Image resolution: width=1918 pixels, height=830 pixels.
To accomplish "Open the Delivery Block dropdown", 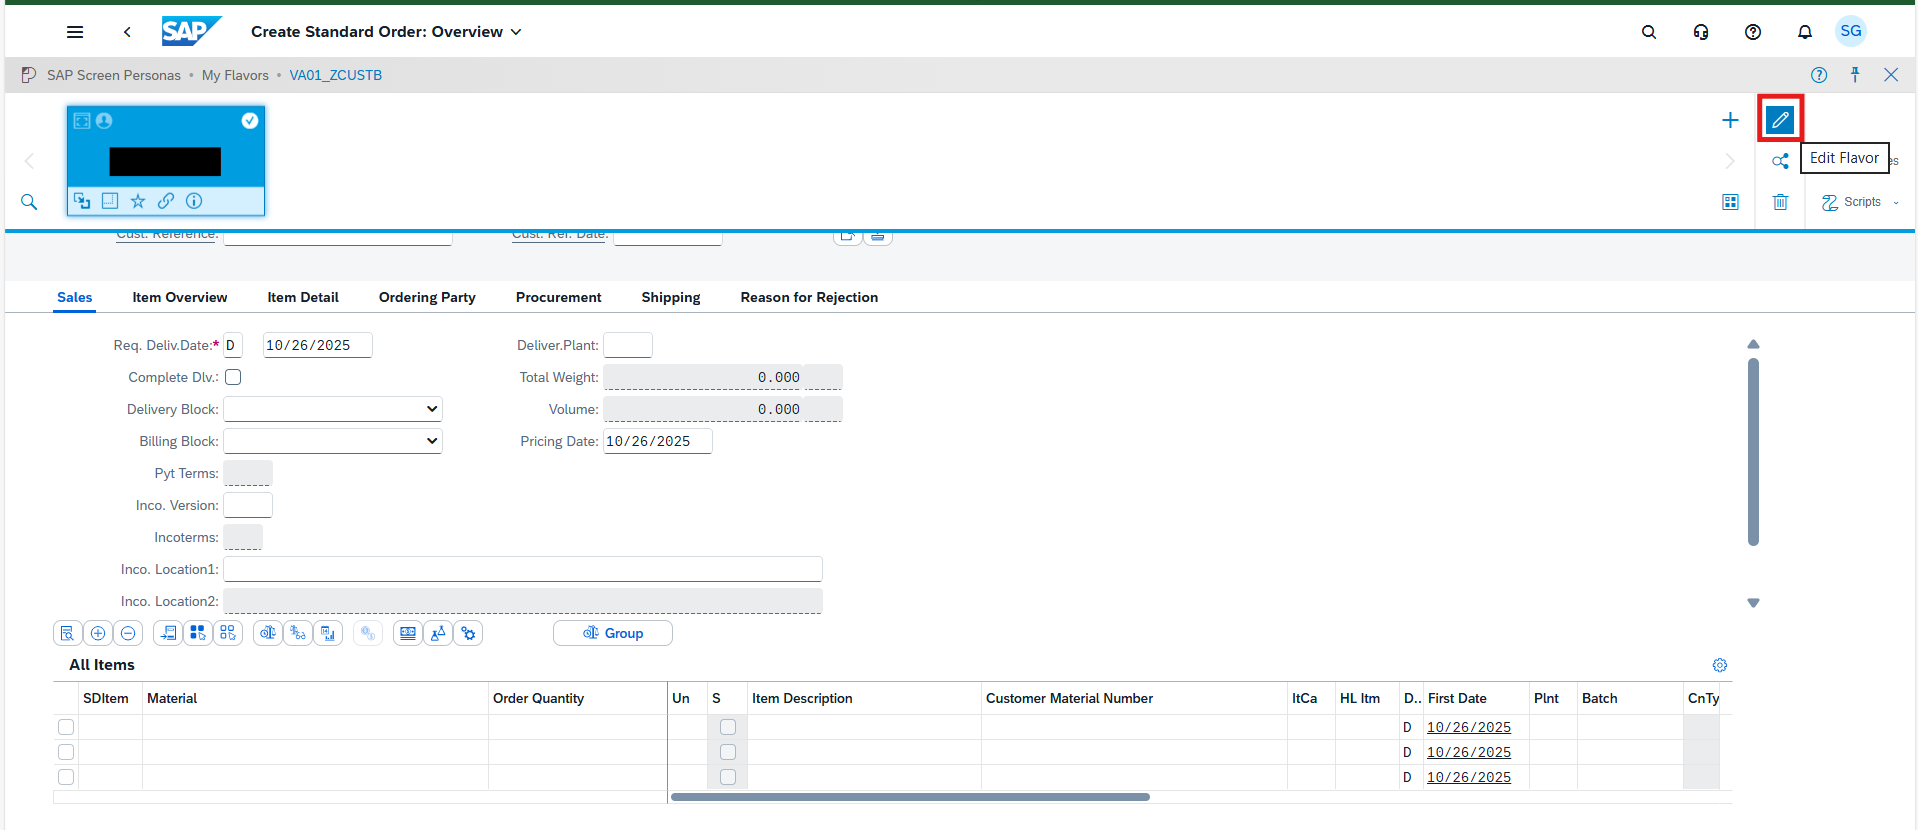I will coord(332,409).
